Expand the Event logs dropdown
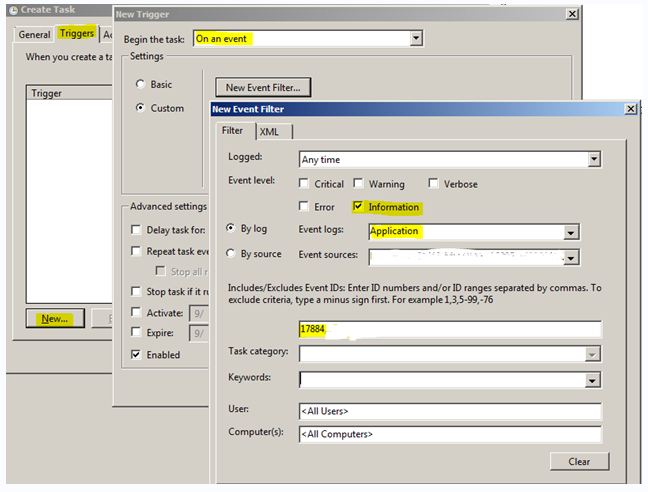 [571, 232]
